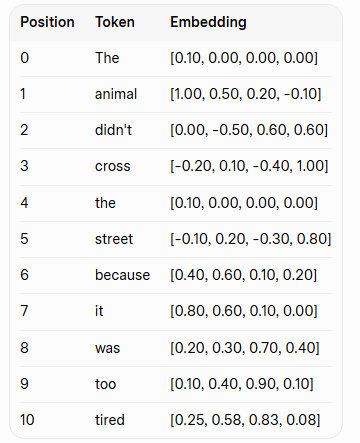Click embedding [0.25, 0.58, 0.83, 0.08]

point(245,420)
